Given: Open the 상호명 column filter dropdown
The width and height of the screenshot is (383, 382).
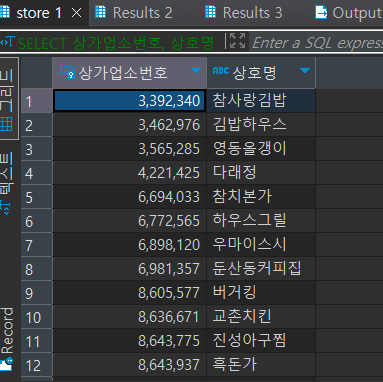Looking at the screenshot, I should pyautogui.click(x=305, y=70).
